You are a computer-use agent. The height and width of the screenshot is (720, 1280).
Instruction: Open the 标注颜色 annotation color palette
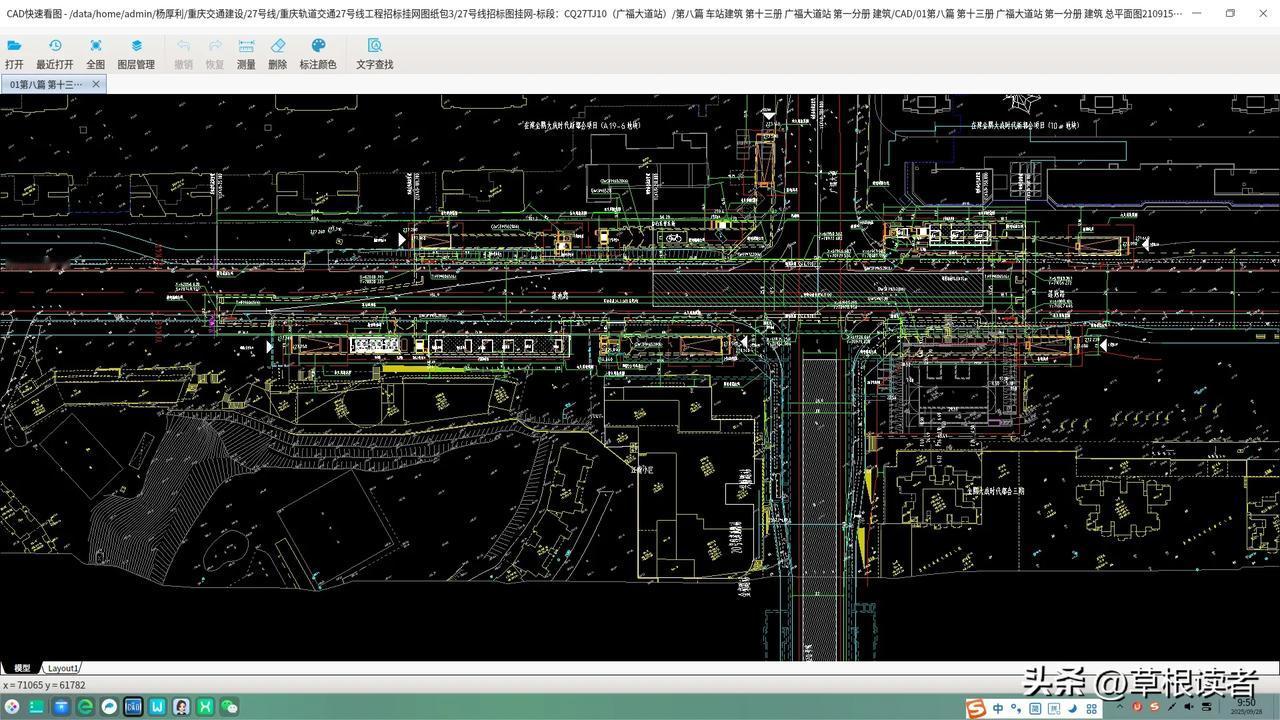[318, 46]
